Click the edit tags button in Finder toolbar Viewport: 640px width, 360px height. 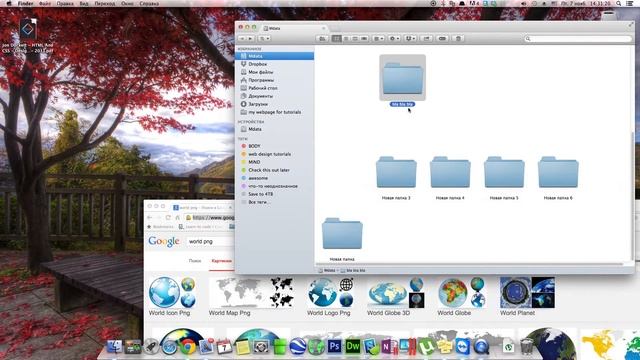pos(442,38)
